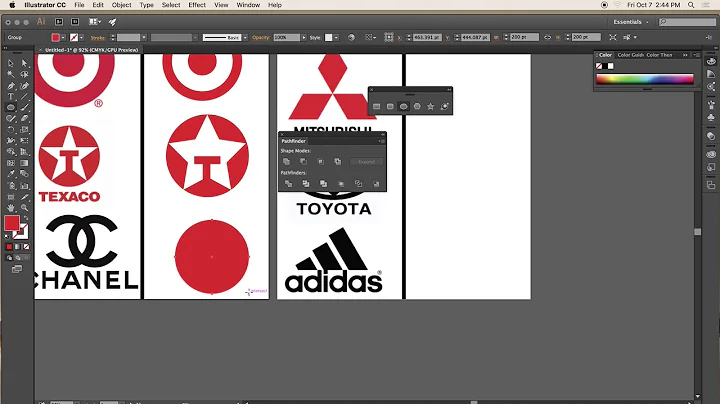Select the Ellipse tool in toolbox
Viewport: 720px width, 404px height.
pos(11,107)
